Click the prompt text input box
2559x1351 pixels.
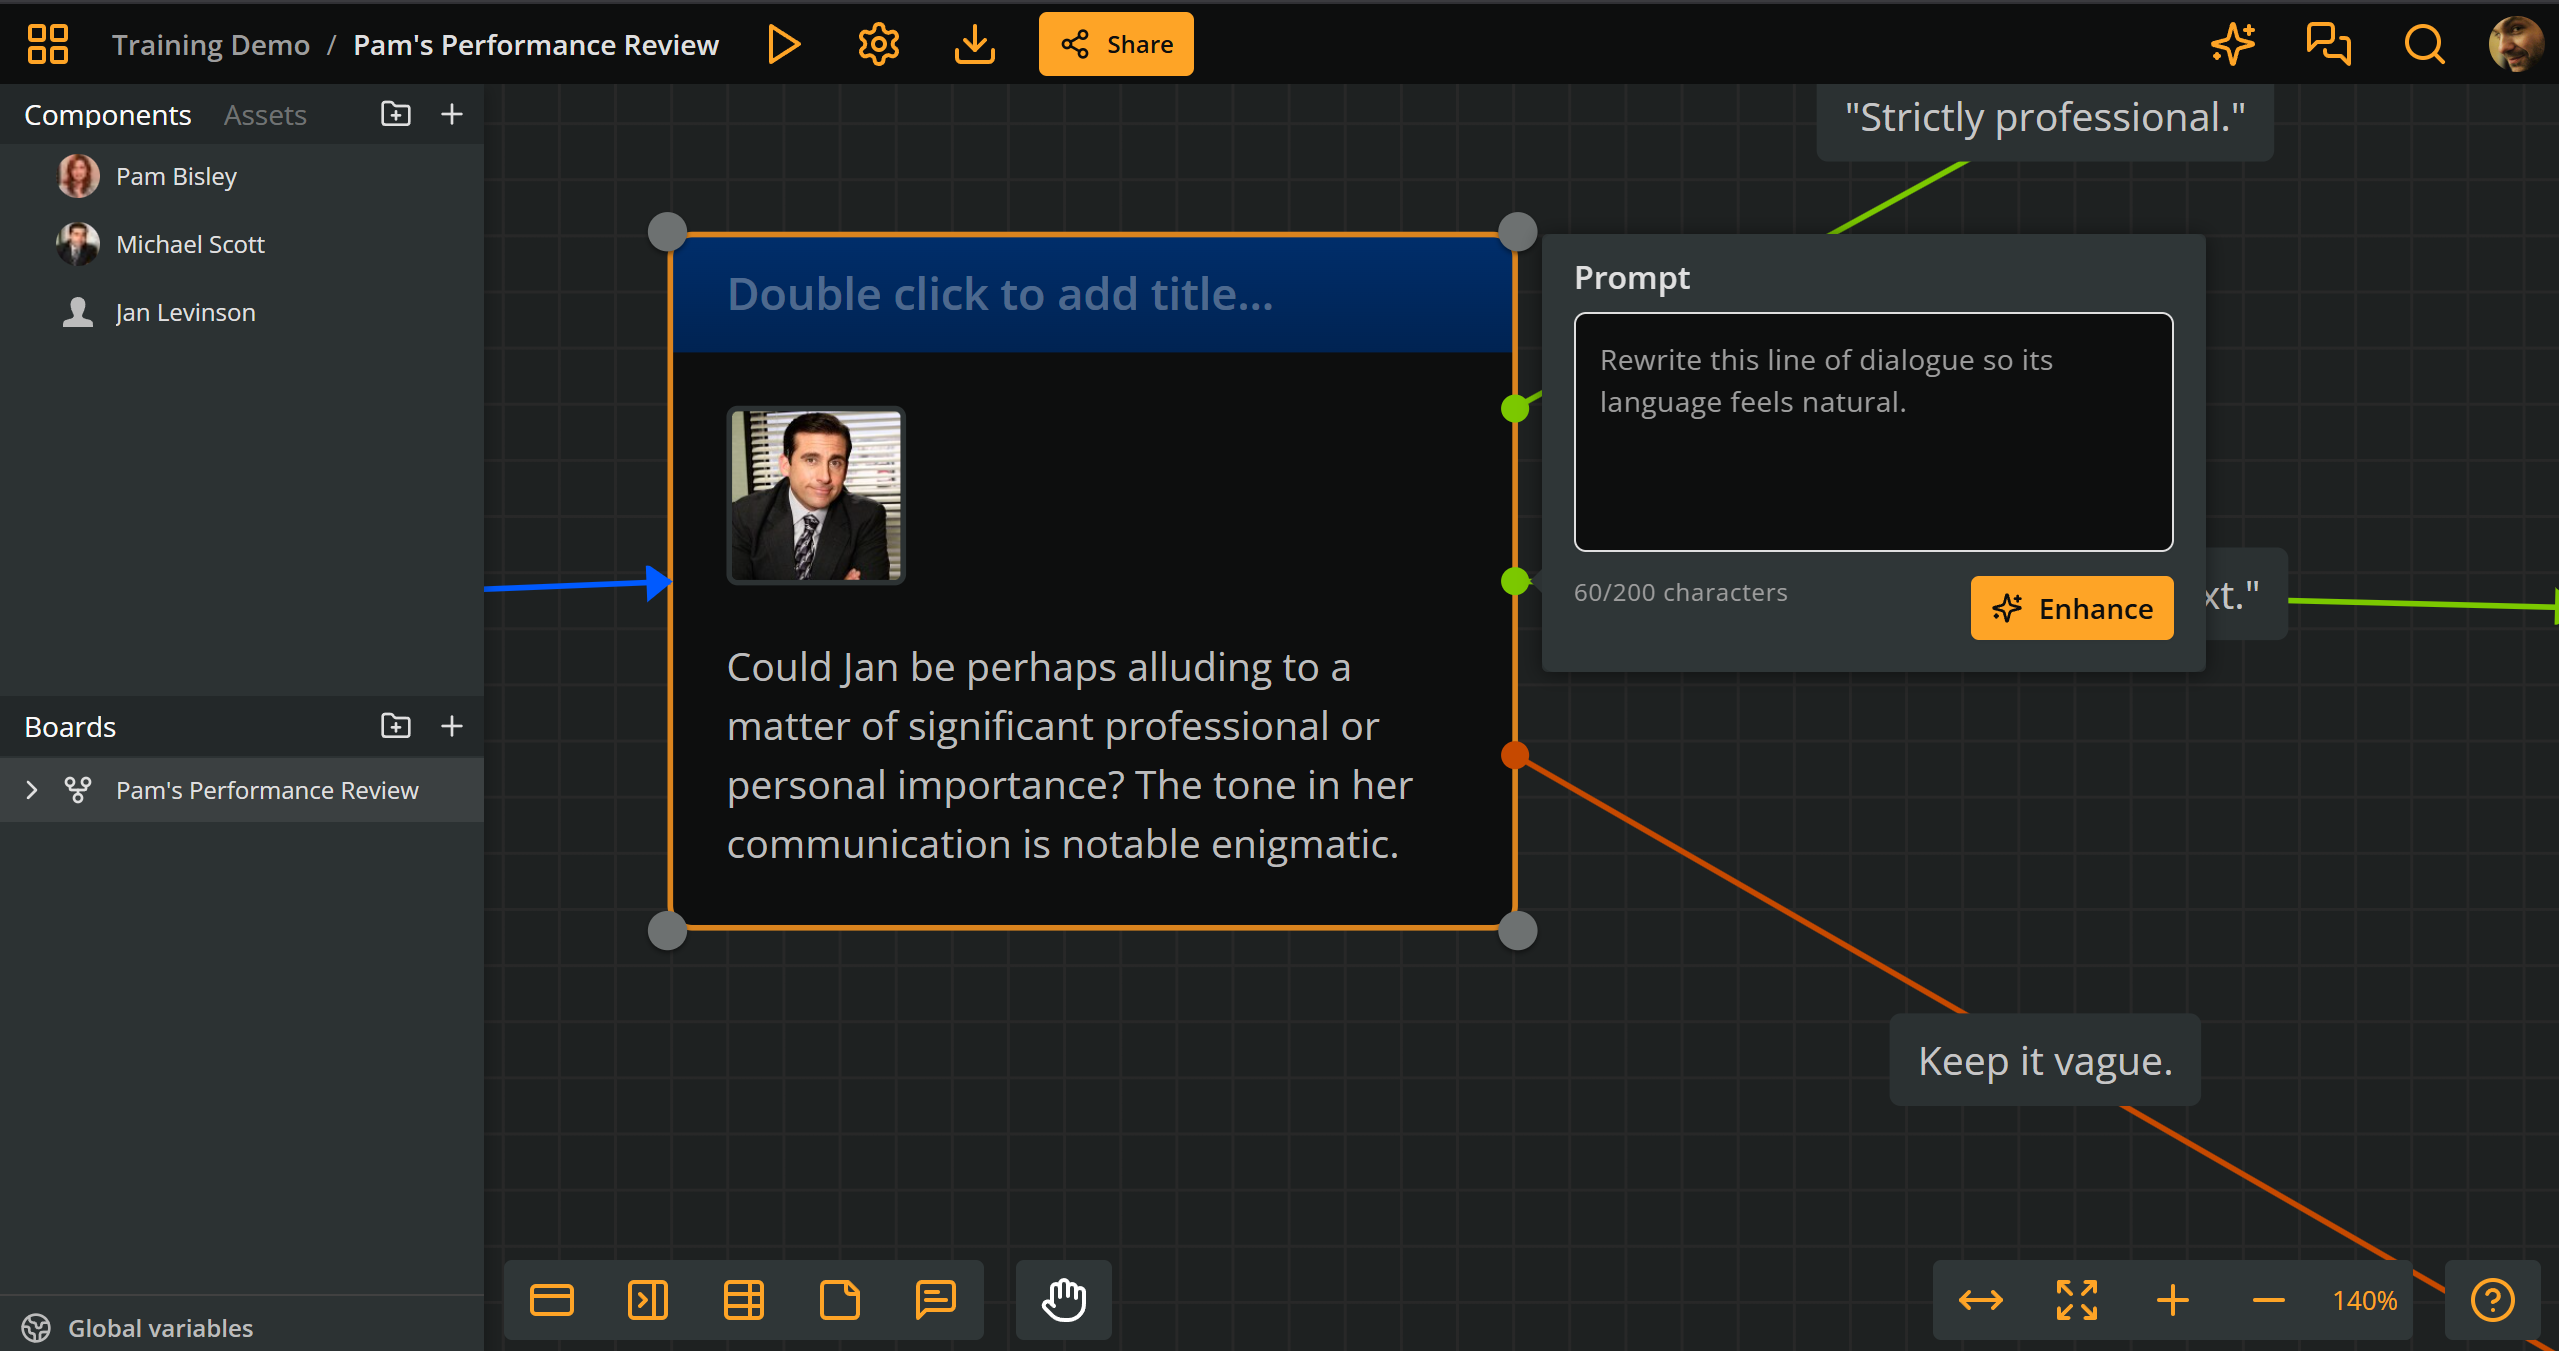pos(1873,432)
